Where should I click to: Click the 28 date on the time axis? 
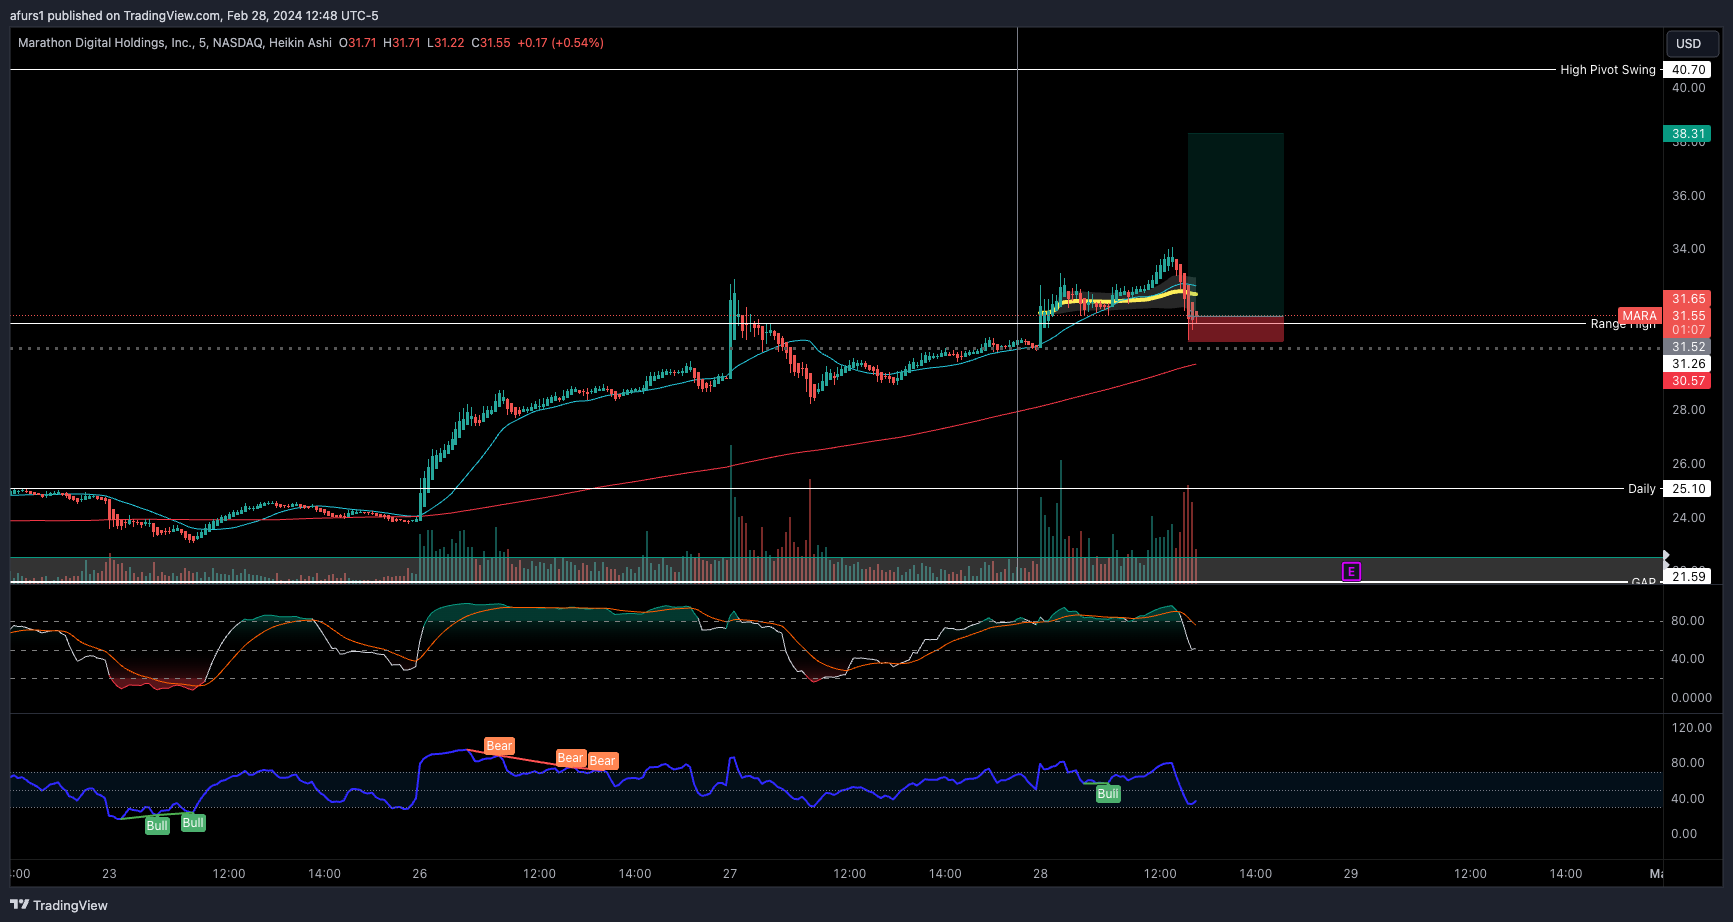tap(1041, 874)
